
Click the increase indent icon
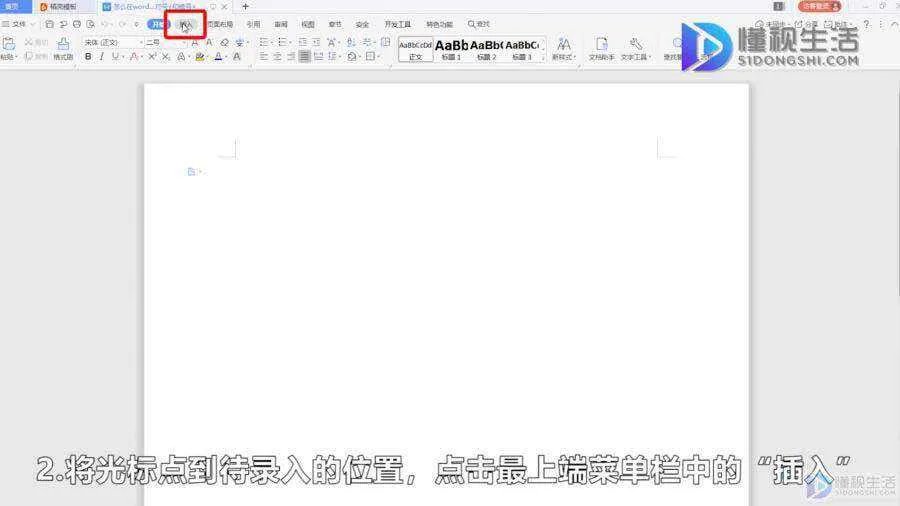coord(316,42)
